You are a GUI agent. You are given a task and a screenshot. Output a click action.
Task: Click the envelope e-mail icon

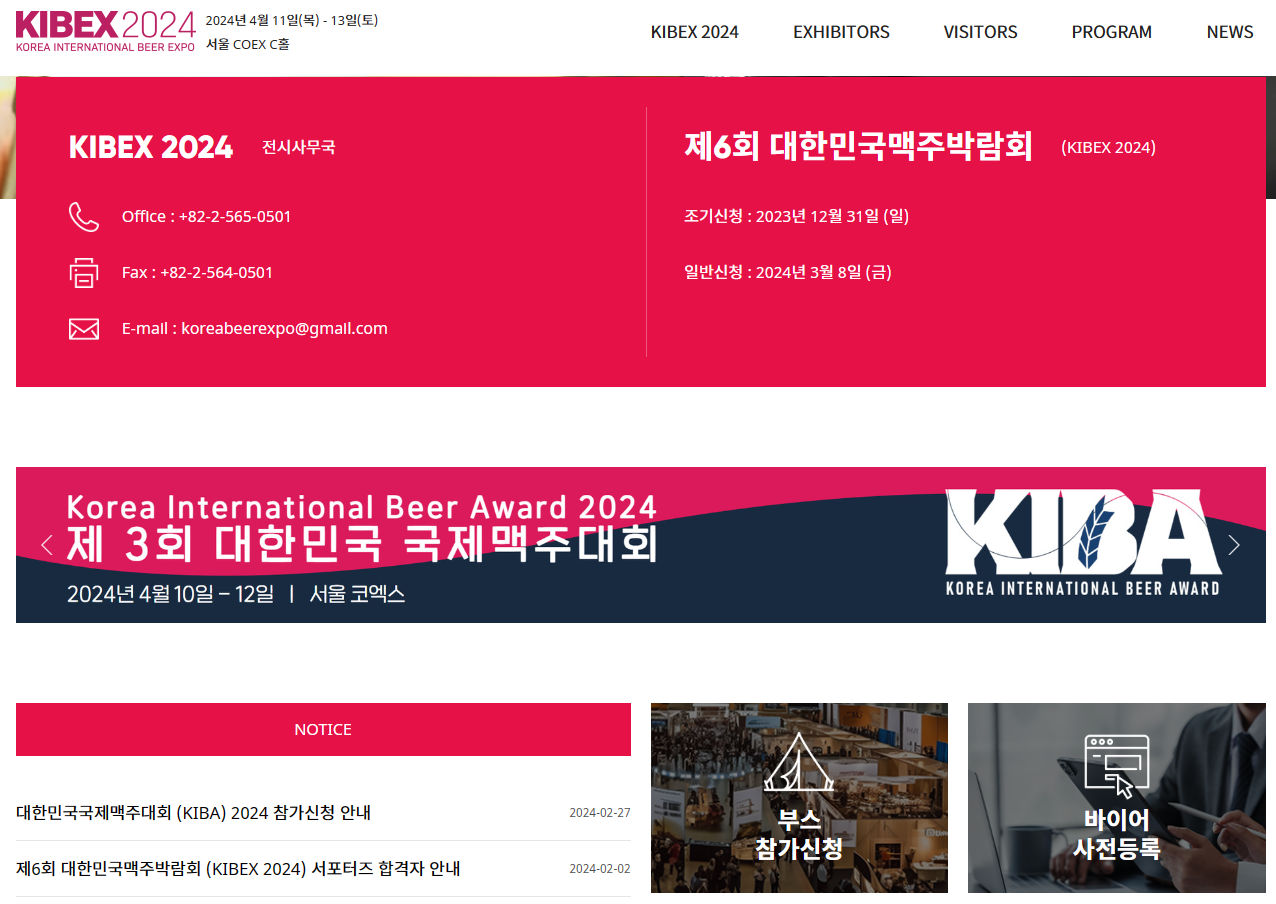pos(84,329)
